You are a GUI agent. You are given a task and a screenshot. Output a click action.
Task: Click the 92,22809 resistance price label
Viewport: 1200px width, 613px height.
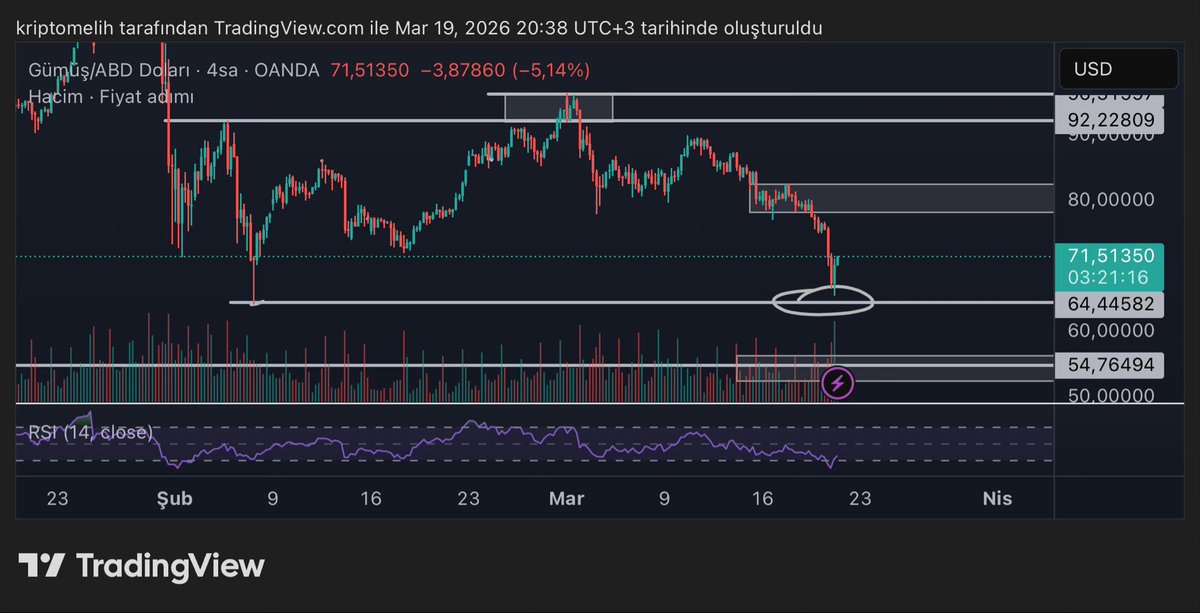pyautogui.click(x=1110, y=118)
